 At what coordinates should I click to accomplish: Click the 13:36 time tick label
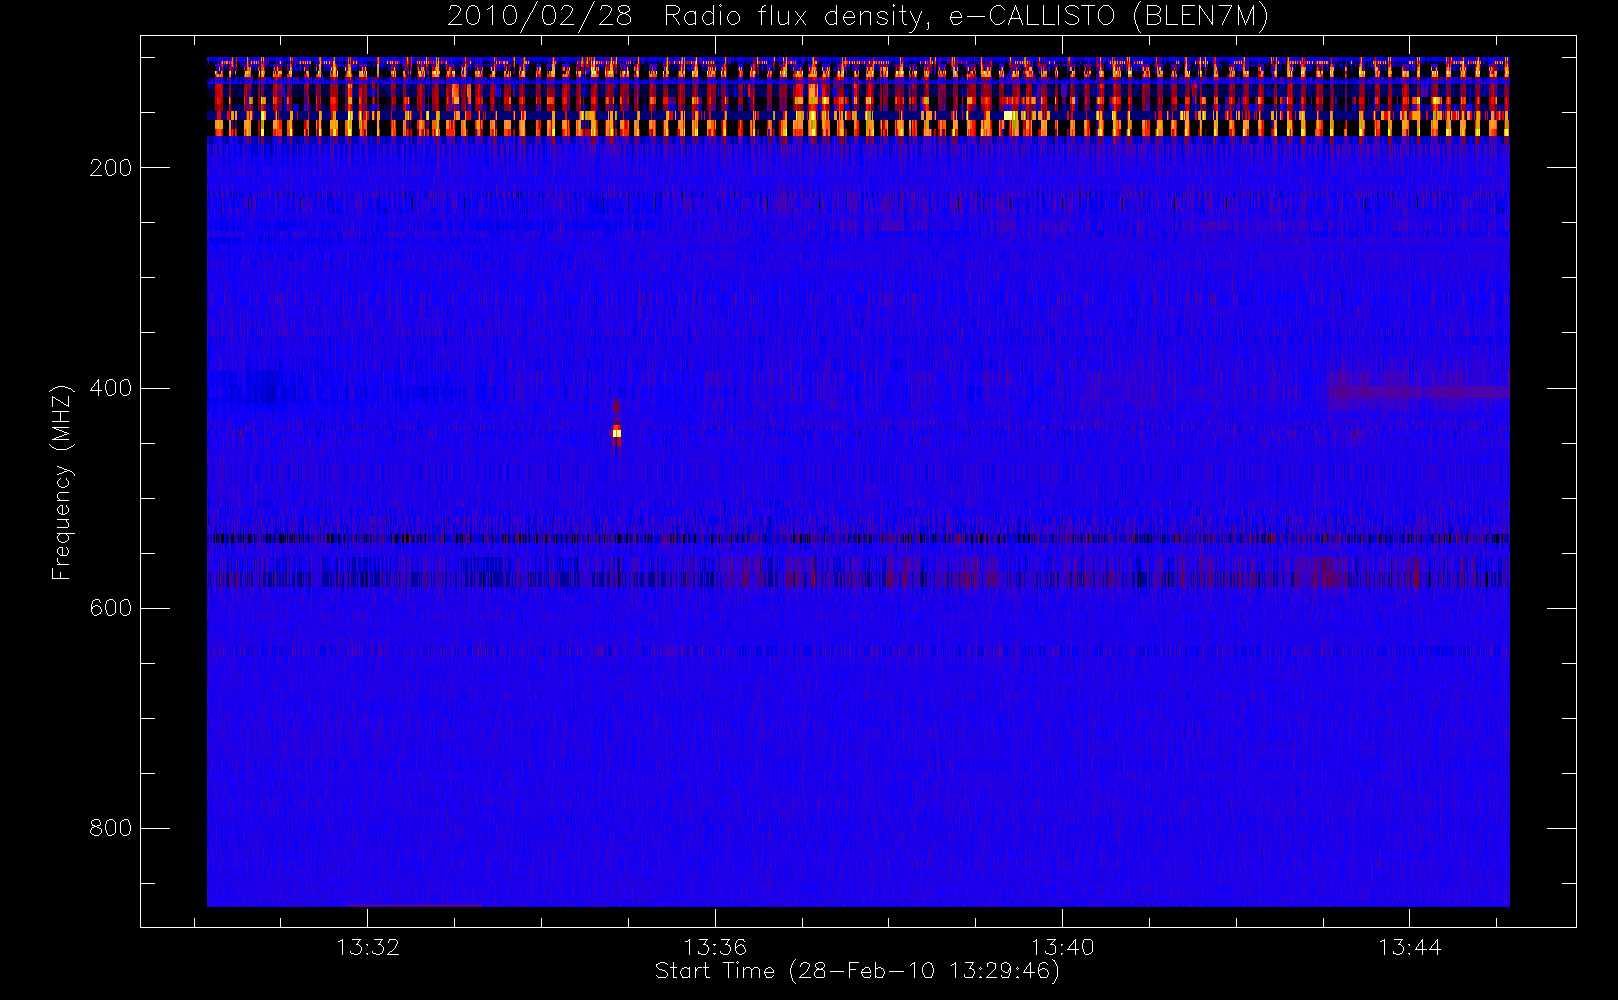click(715, 947)
